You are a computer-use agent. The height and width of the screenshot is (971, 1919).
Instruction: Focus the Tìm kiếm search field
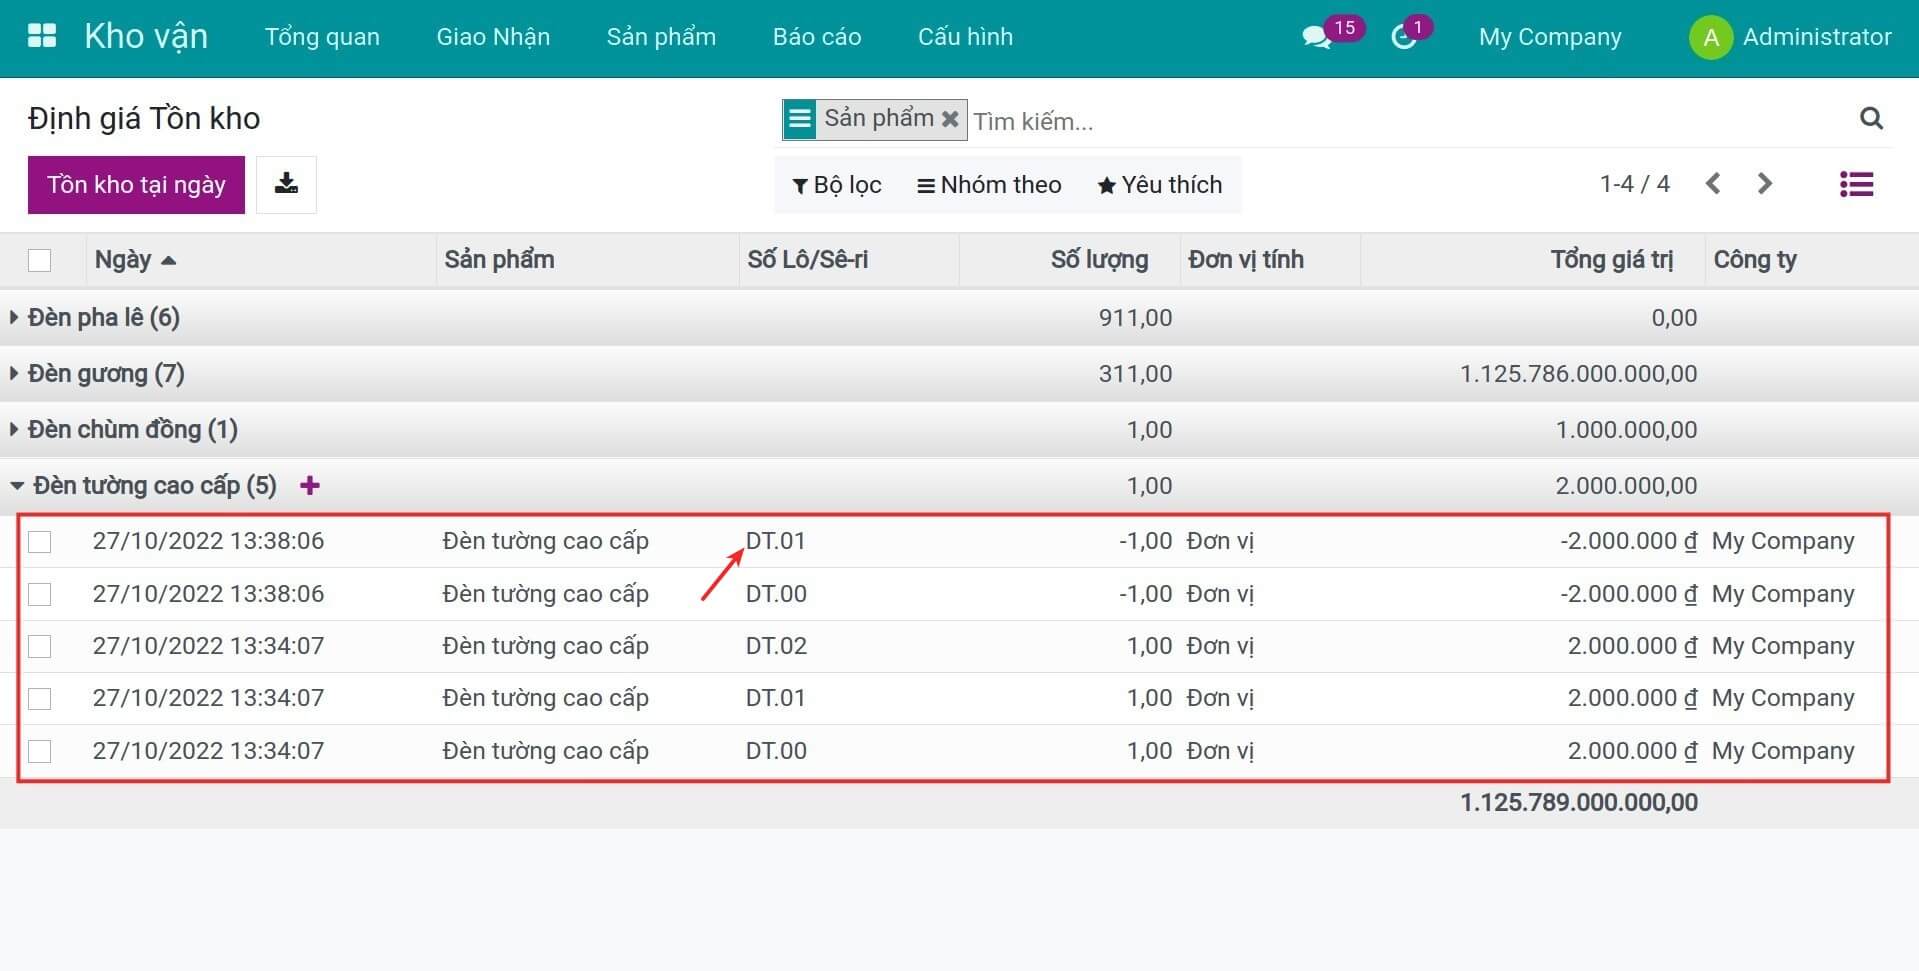click(1400, 122)
